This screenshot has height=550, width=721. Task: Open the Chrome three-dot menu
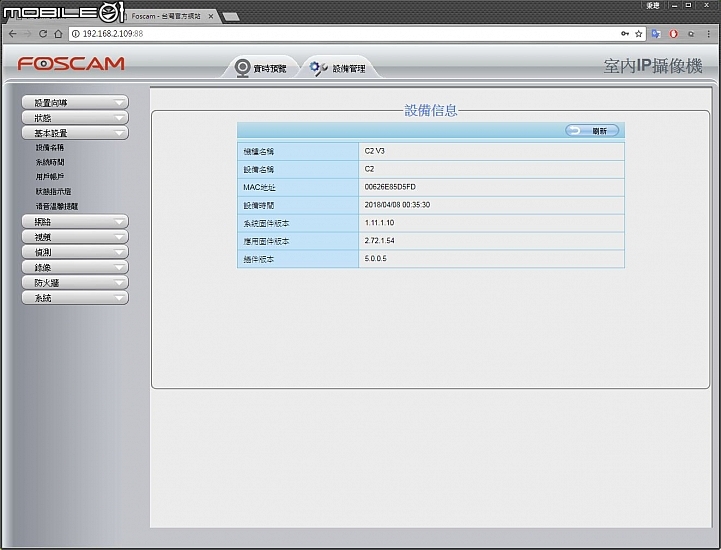[709, 34]
